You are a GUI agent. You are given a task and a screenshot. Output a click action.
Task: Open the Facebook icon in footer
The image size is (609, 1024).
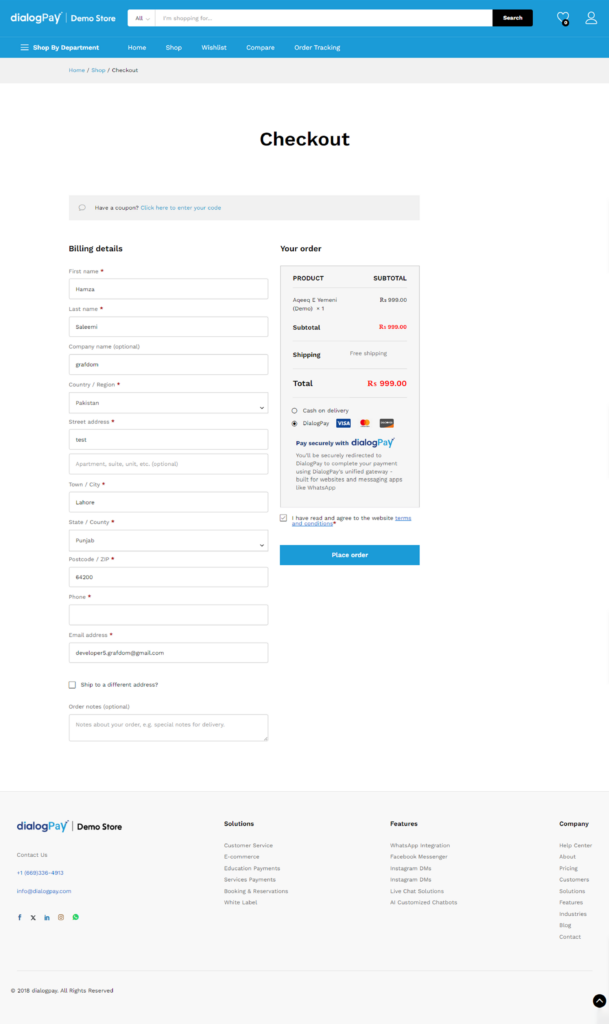(x=19, y=917)
